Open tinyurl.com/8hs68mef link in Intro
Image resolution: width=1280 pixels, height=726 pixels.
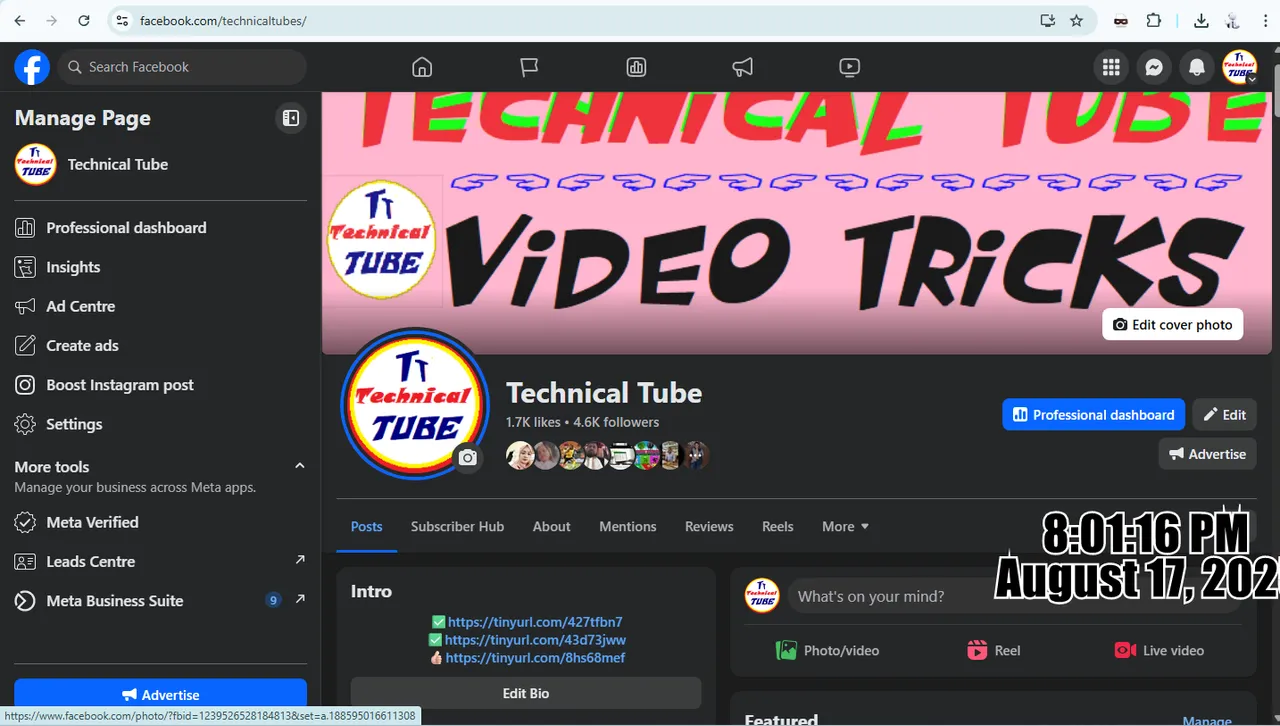pyautogui.click(x=535, y=658)
